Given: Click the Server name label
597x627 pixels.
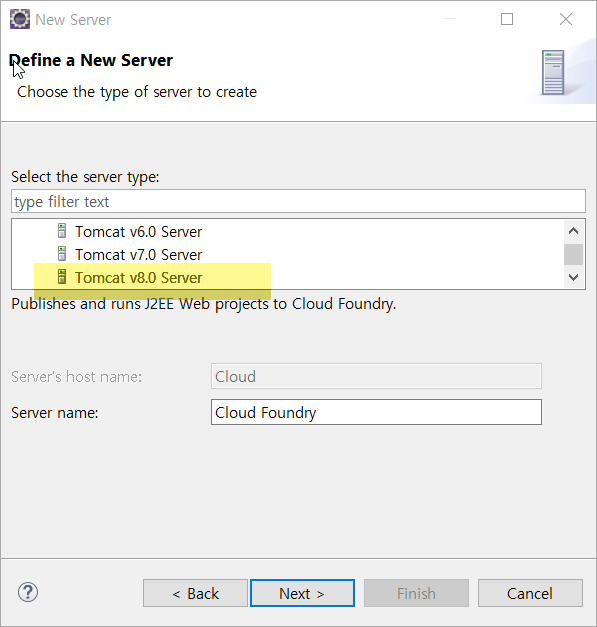Looking at the screenshot, I should click(x=55, y=413).
